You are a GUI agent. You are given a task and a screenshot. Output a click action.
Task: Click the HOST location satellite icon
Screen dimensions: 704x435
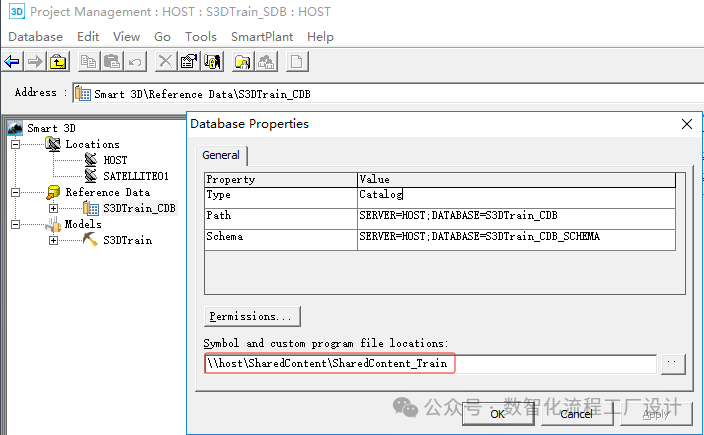[91, 160]
